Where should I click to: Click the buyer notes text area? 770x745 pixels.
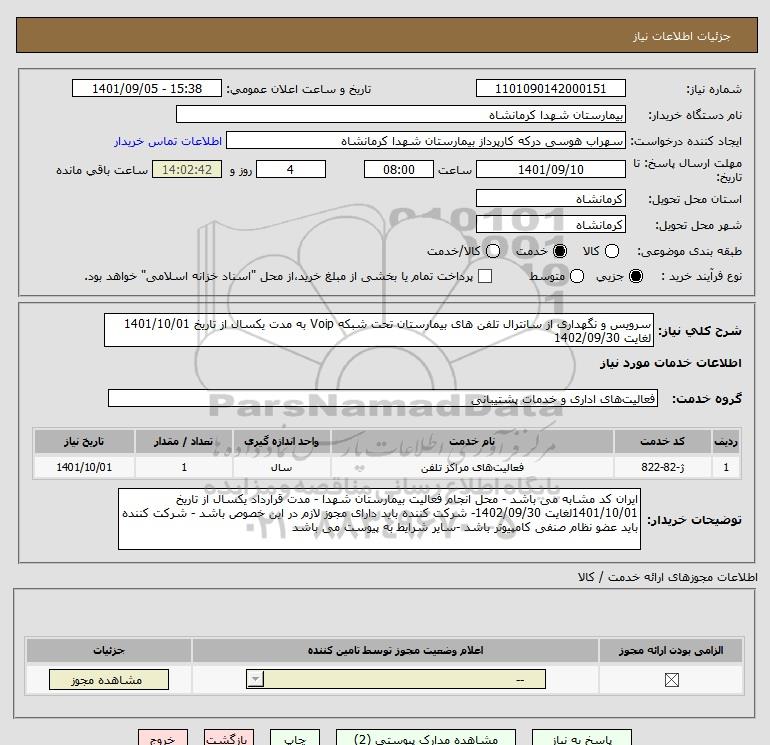379,519
